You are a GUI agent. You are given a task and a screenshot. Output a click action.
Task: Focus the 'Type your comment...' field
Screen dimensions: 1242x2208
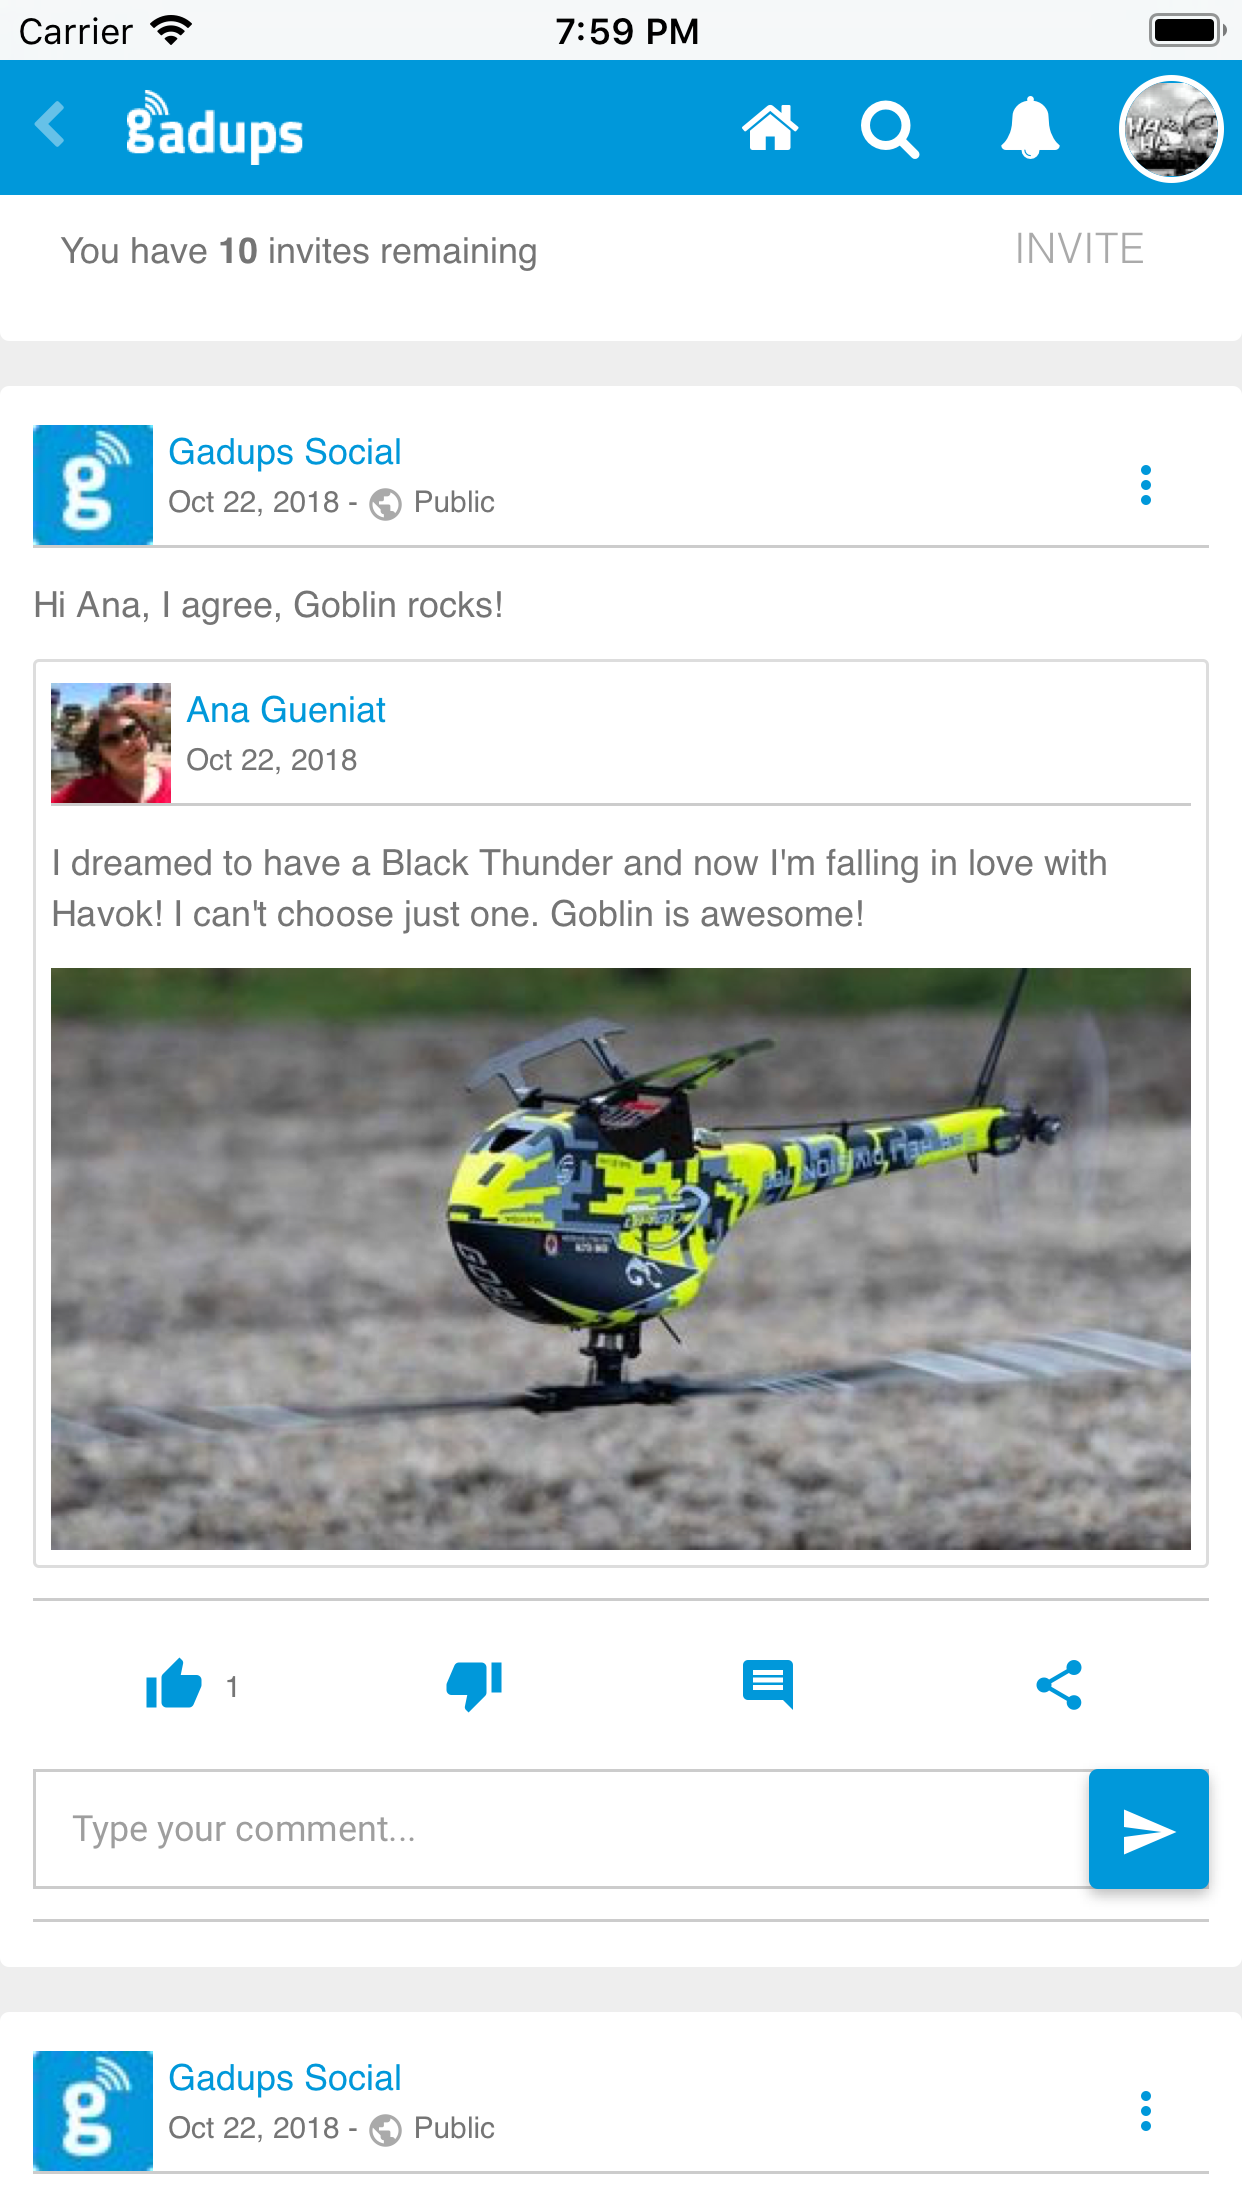(562, 1829)
